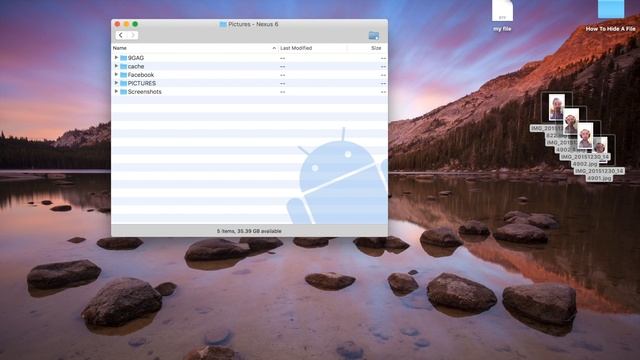Select the cache folder icon
Screen dimensions: 640x360
pos(123,66)
